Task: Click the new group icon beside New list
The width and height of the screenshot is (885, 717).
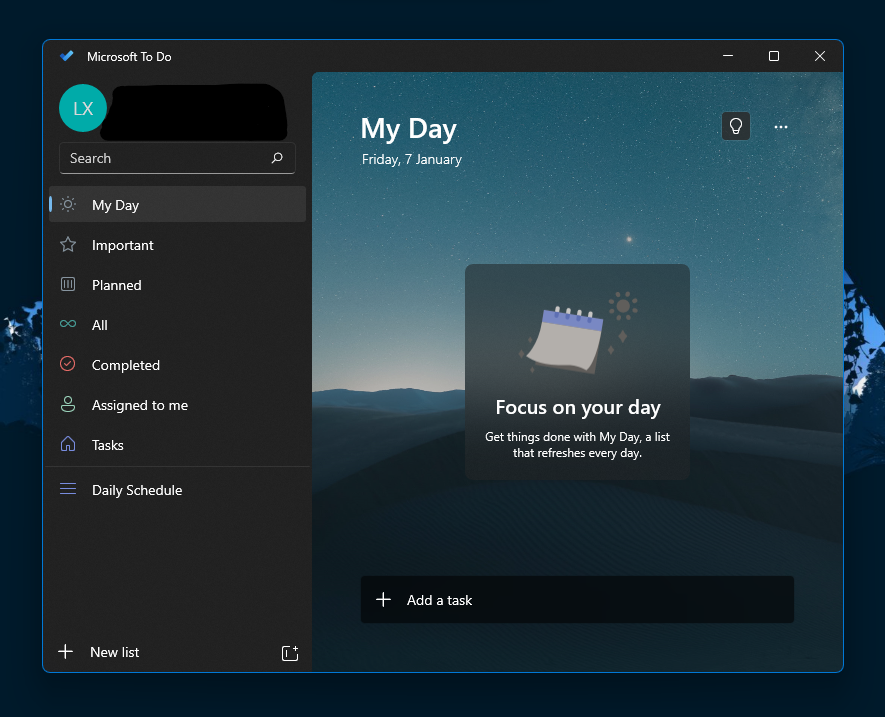Action: 290,653
